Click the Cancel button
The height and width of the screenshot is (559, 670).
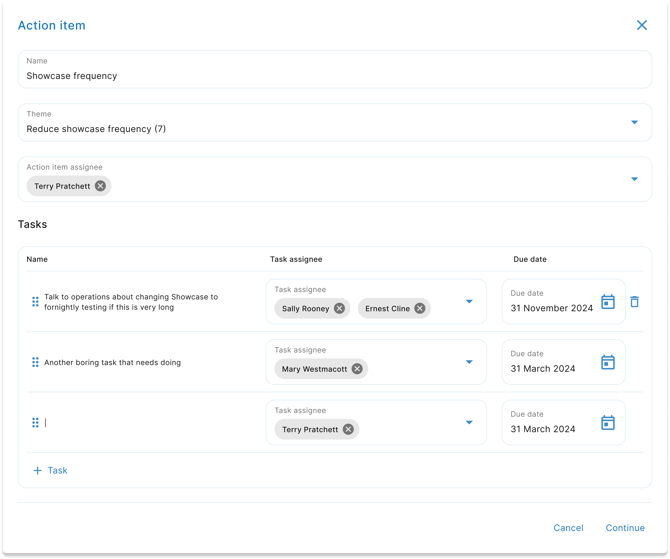(568, 528)
